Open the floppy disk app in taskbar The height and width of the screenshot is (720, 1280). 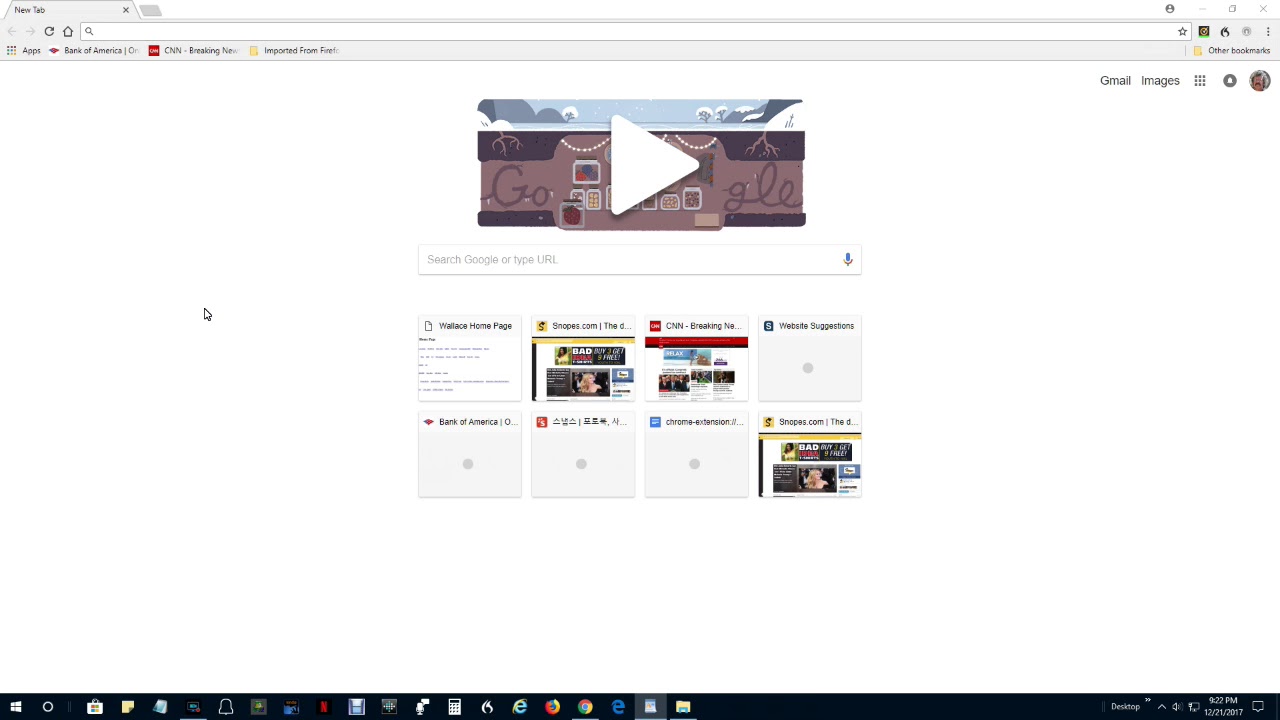click(357, 707)
